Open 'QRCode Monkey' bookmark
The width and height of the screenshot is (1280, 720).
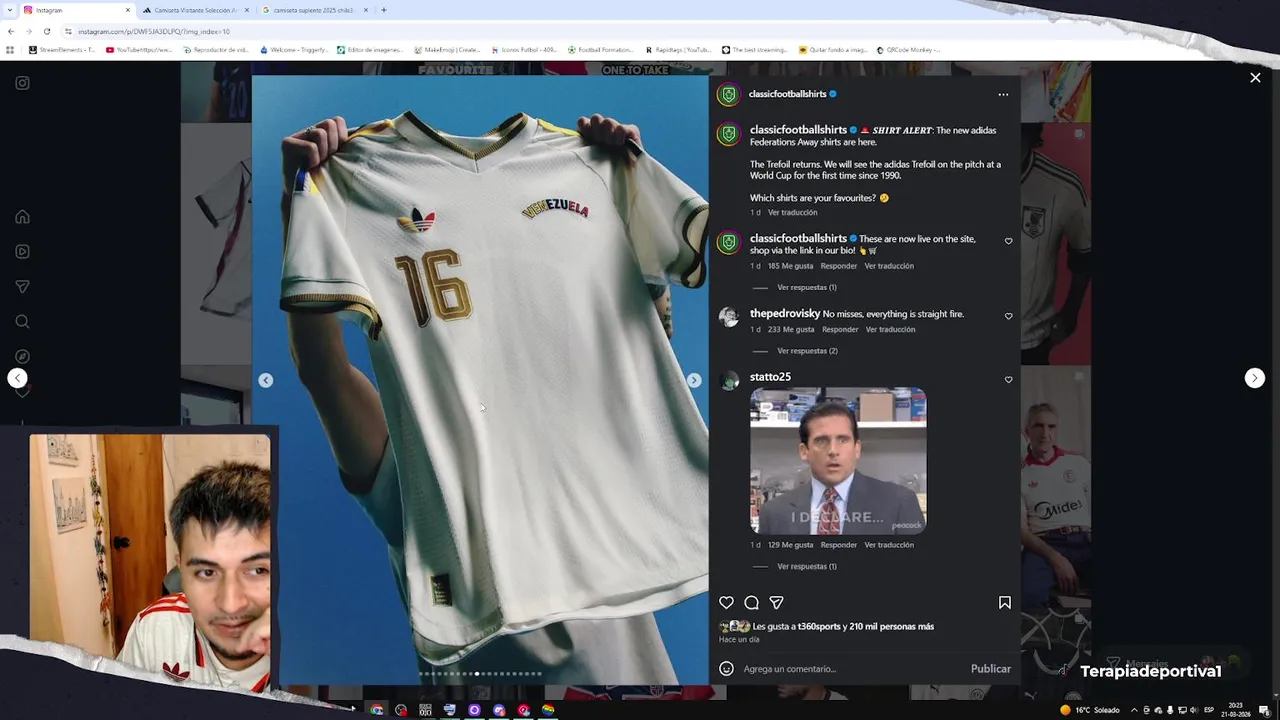[908, 49]
